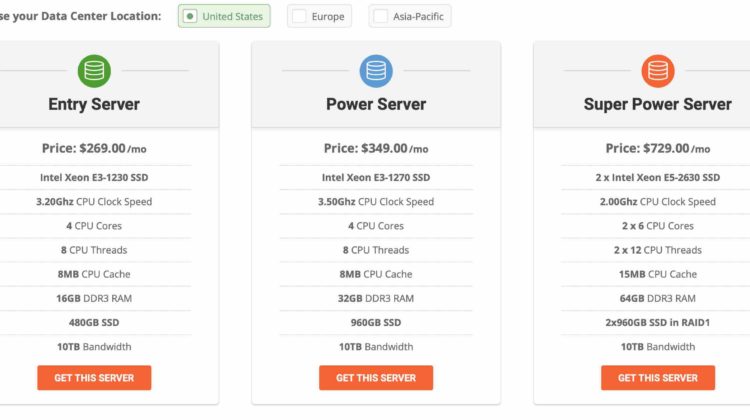Get the Power Server plan
750x420 pixels.
pos(376,378)
